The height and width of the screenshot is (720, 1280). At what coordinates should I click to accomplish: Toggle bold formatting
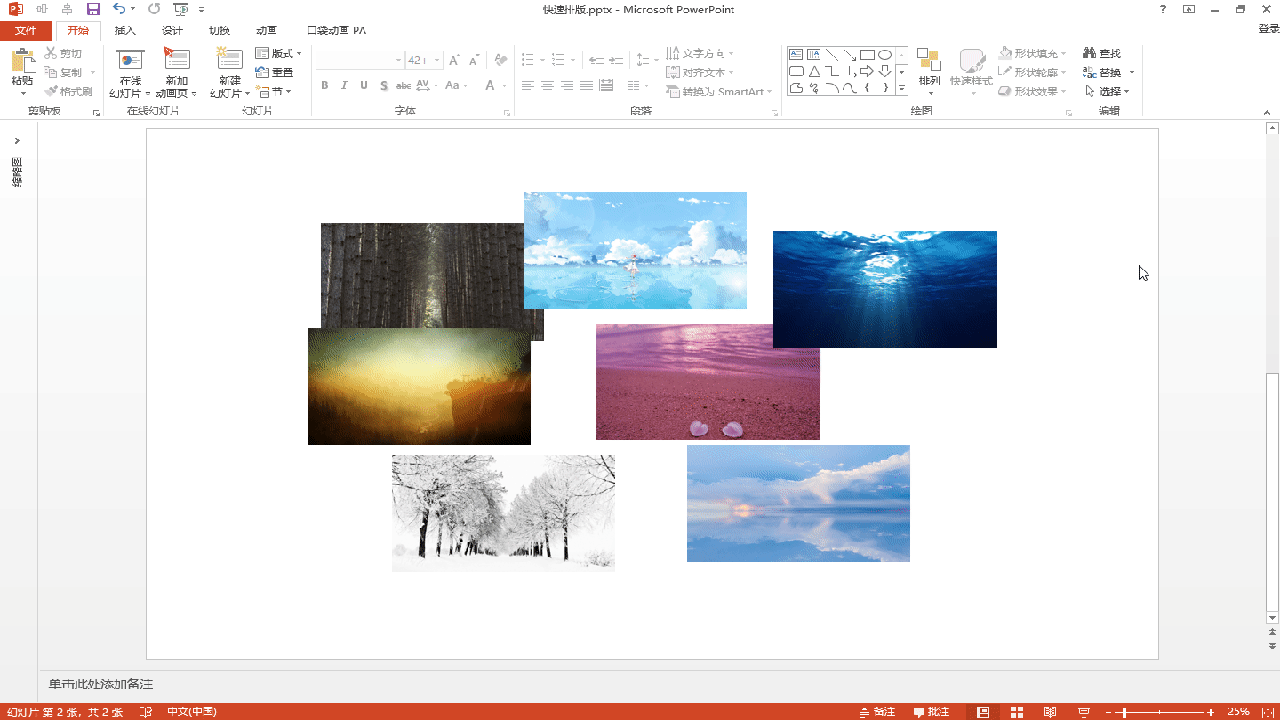coord(325,86)
